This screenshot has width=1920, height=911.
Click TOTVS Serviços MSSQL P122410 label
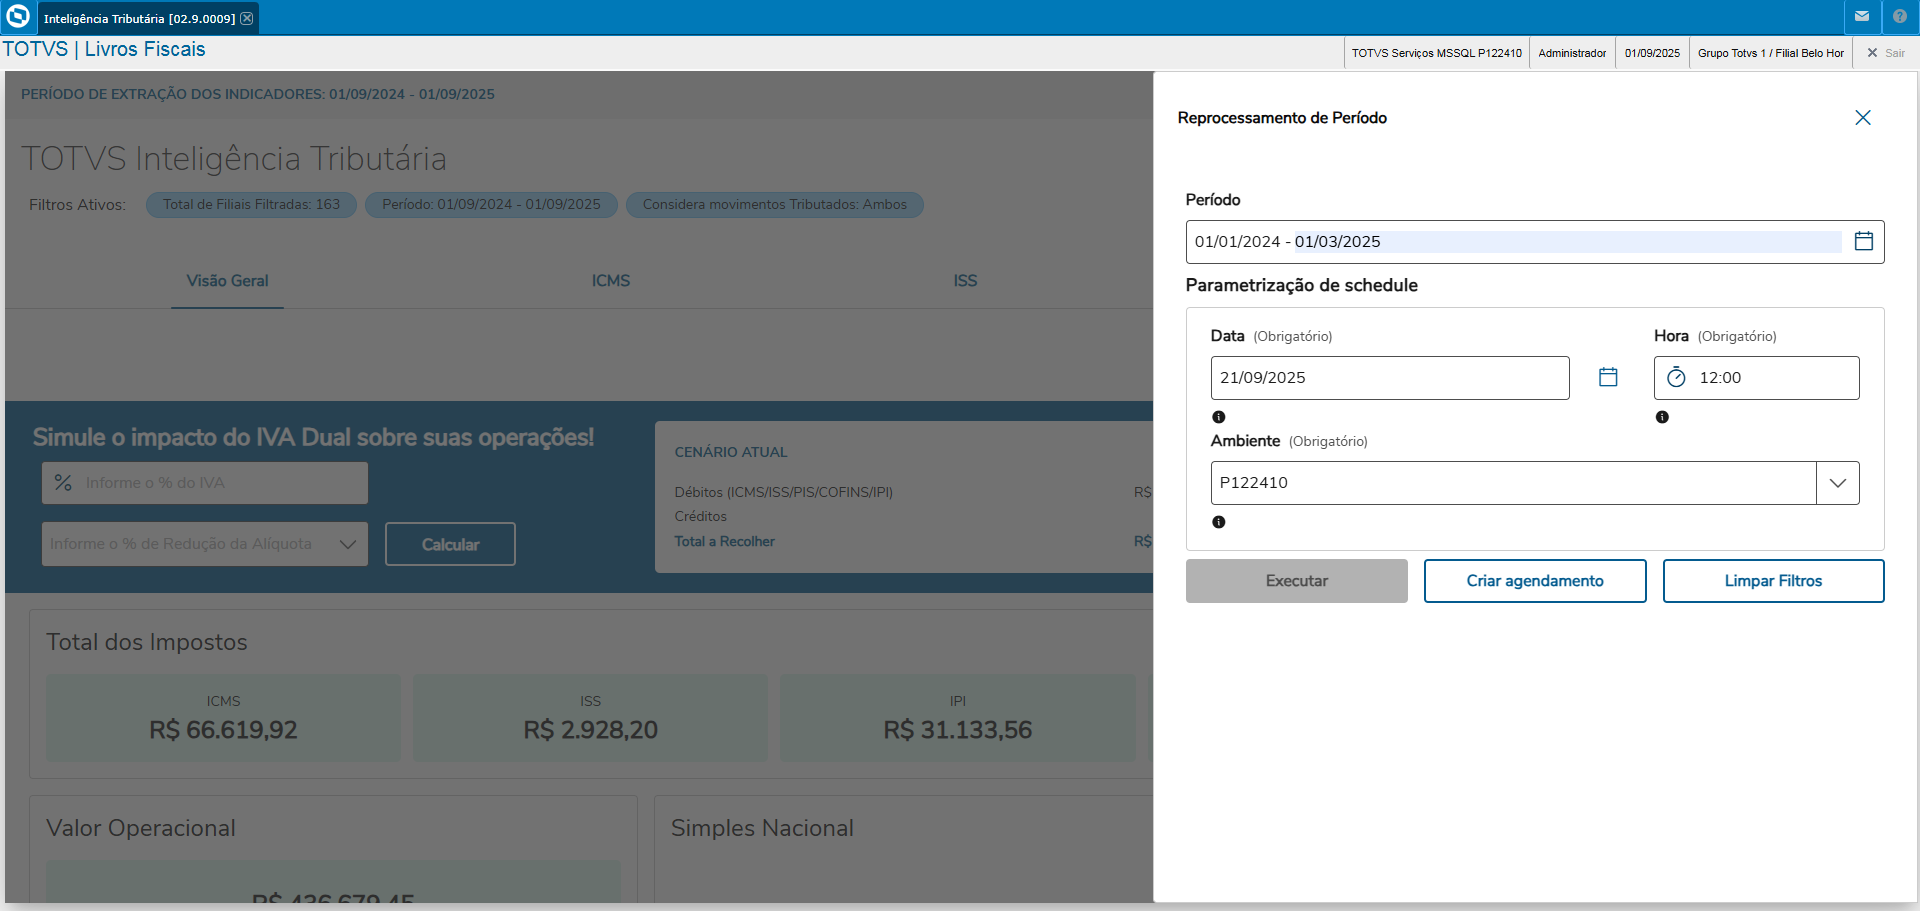pyautogui.click(x=1437, y=53)
